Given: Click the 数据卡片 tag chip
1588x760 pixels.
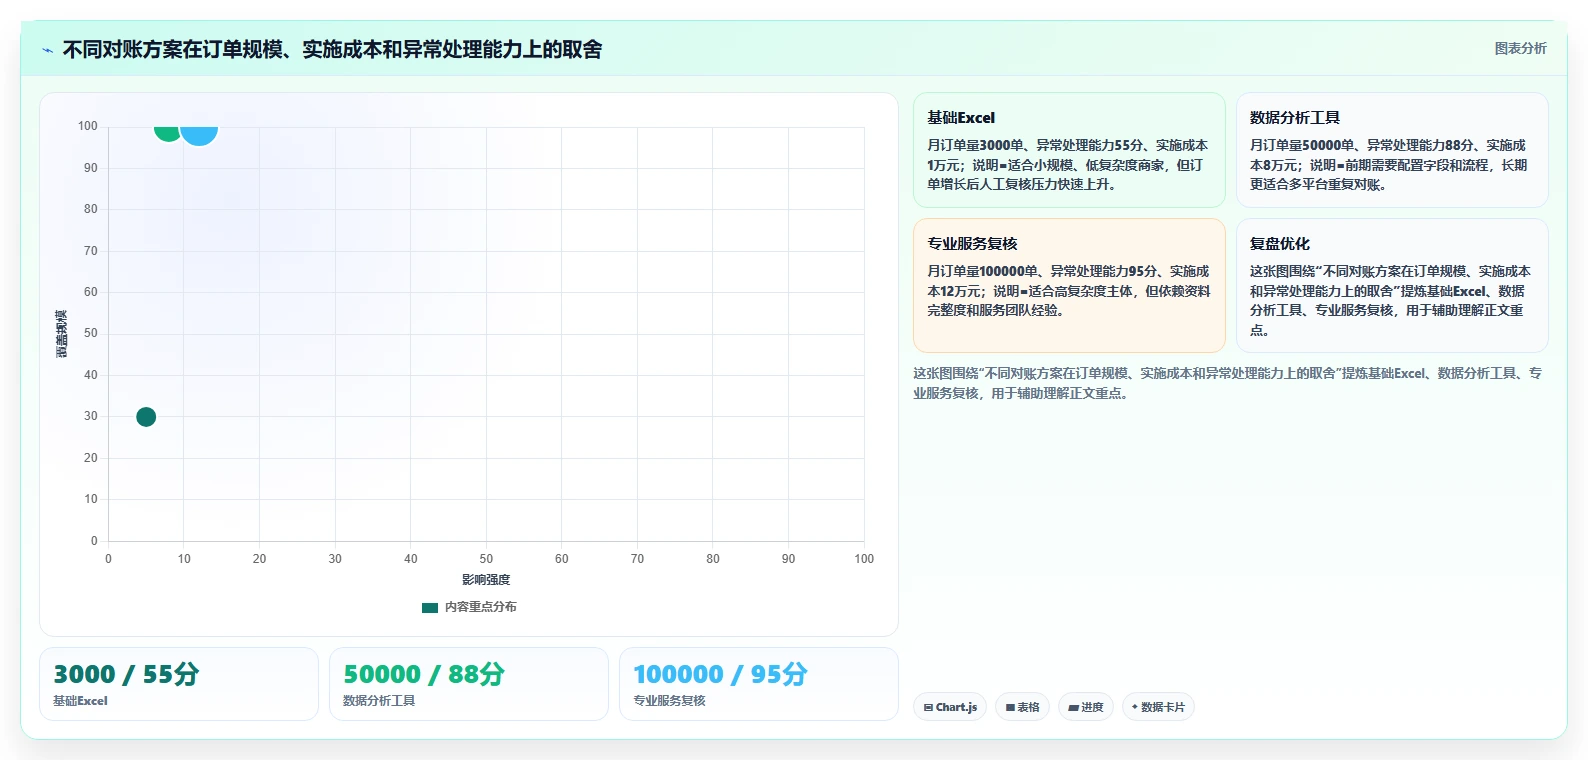Looking at the screenshot, I should point(1158,707).
